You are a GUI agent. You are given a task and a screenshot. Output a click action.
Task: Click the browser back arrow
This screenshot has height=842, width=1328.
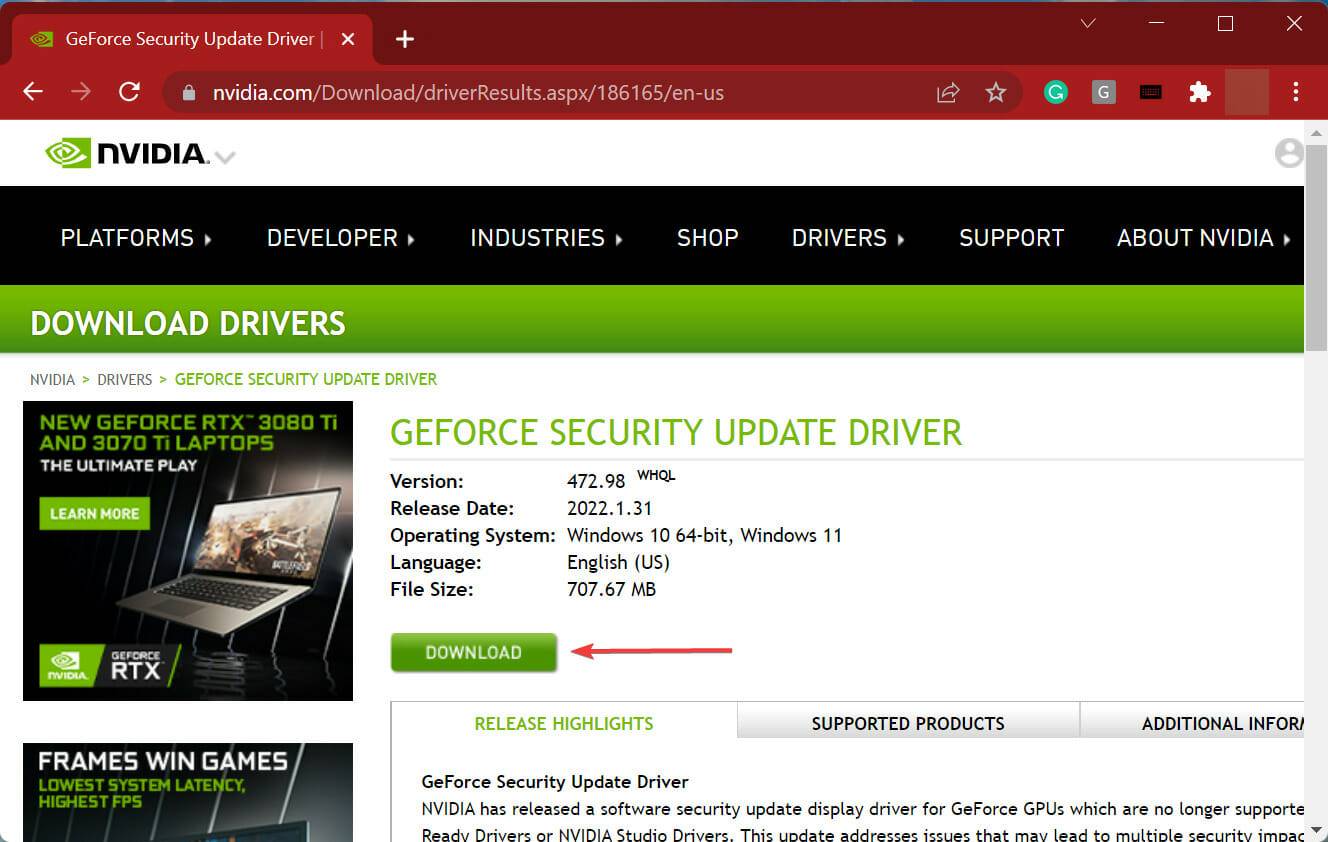tap(33, 92)
